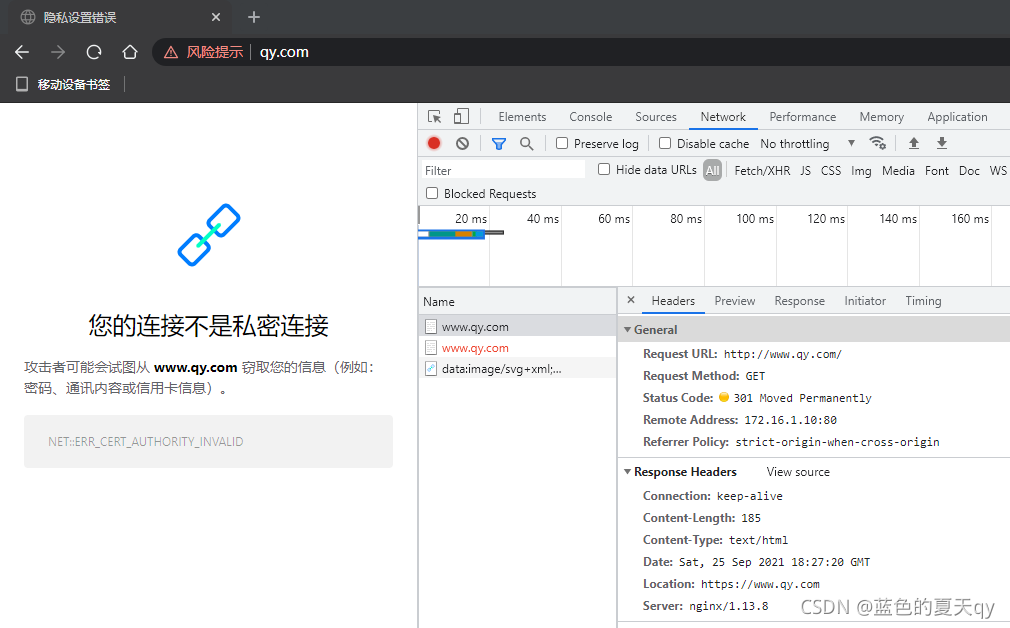
Task: Switch to the Headers detail tab
Action: [673, 301]
